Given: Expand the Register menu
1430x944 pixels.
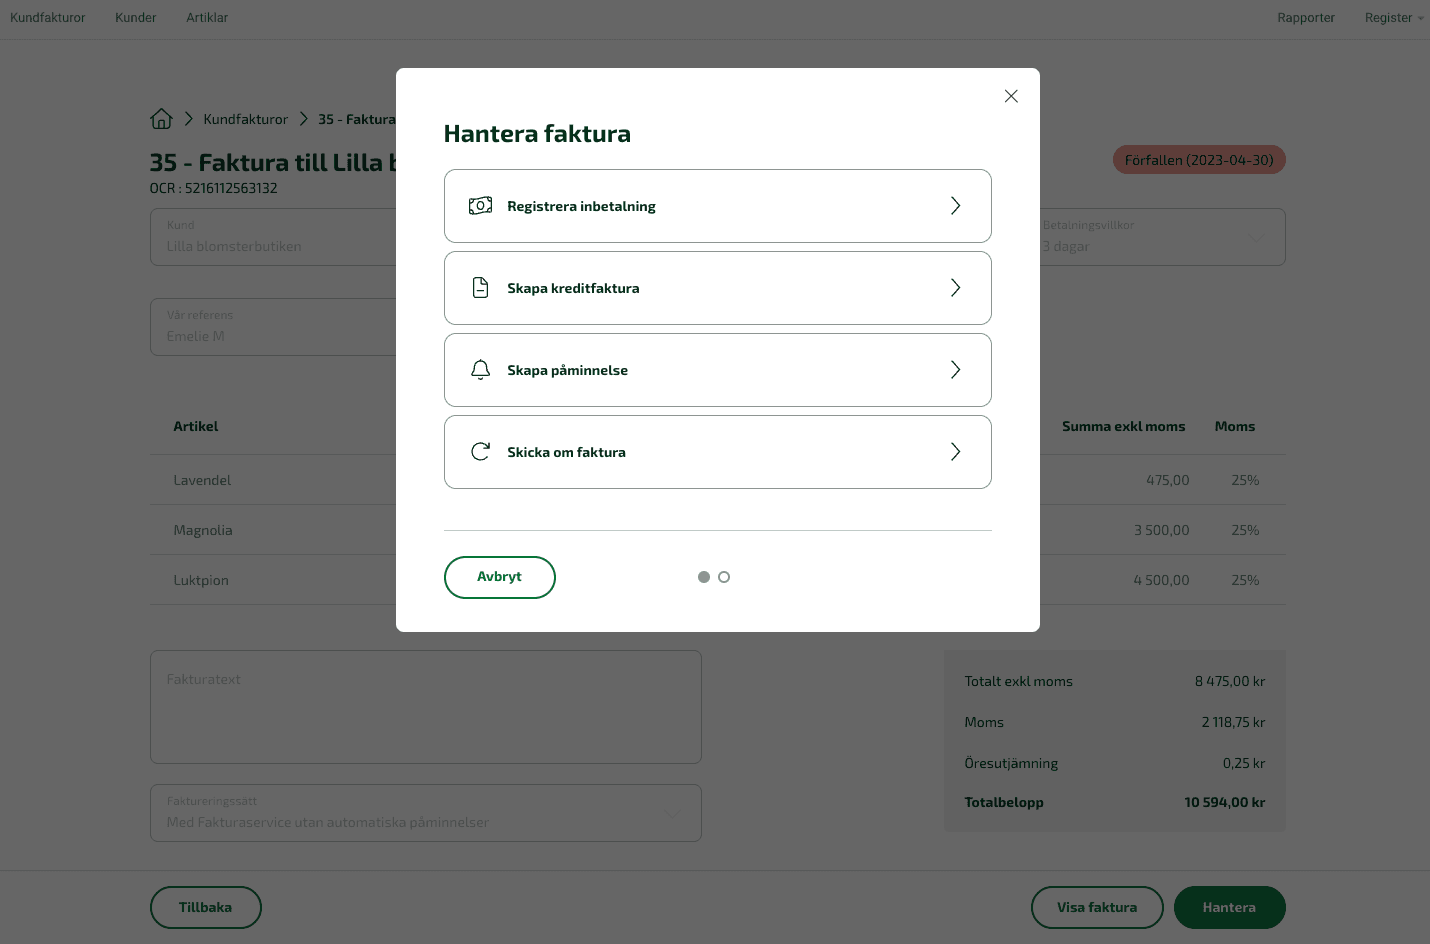Looking at the screenshot, I should [1394, 18].
